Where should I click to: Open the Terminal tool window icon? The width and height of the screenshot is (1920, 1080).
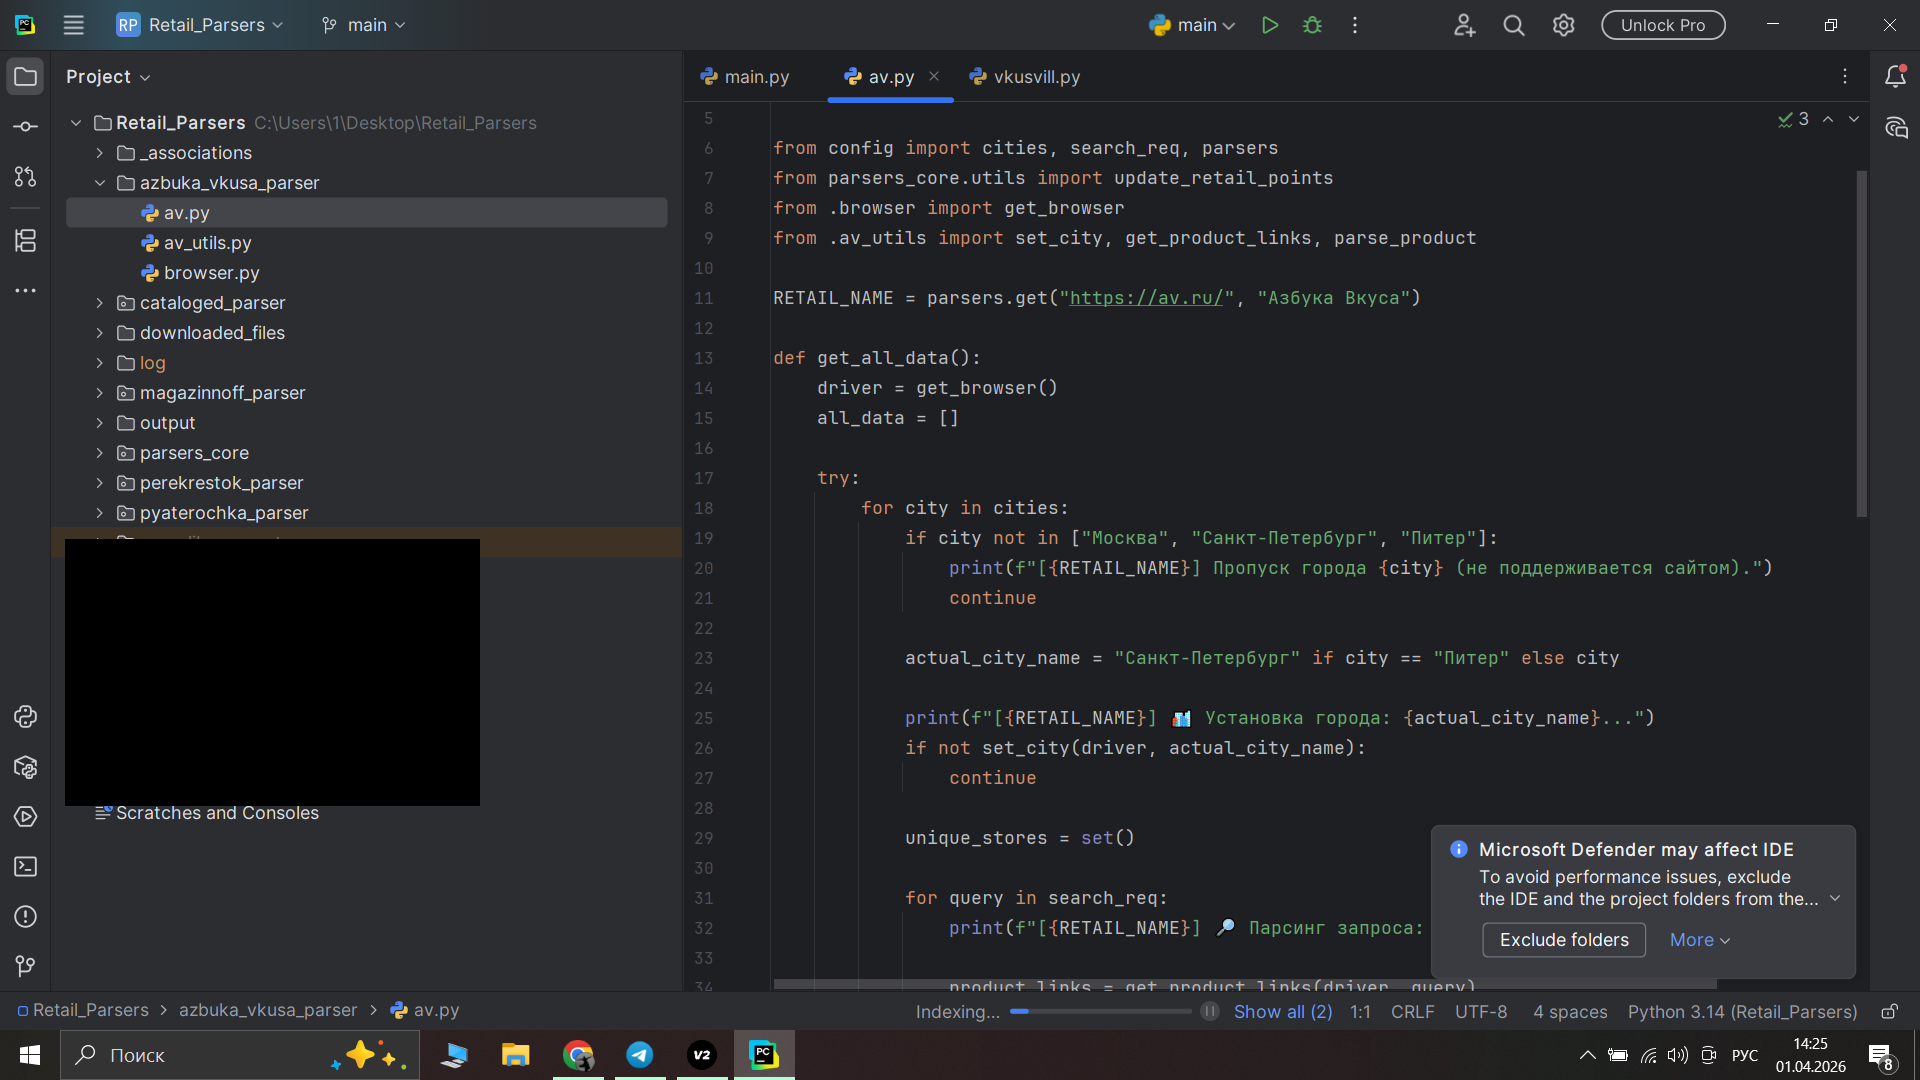click(x=26, y=867)
